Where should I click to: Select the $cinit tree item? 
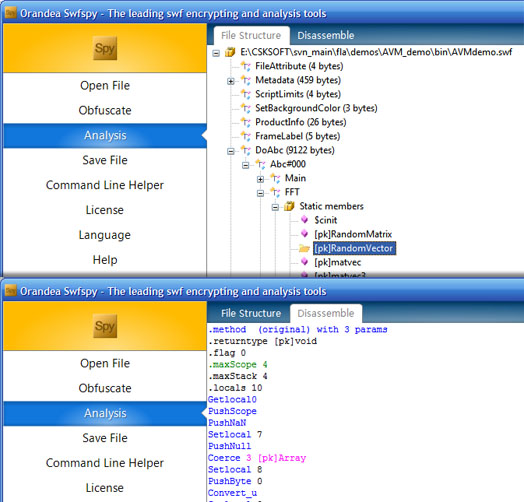[x=325, y=220]
